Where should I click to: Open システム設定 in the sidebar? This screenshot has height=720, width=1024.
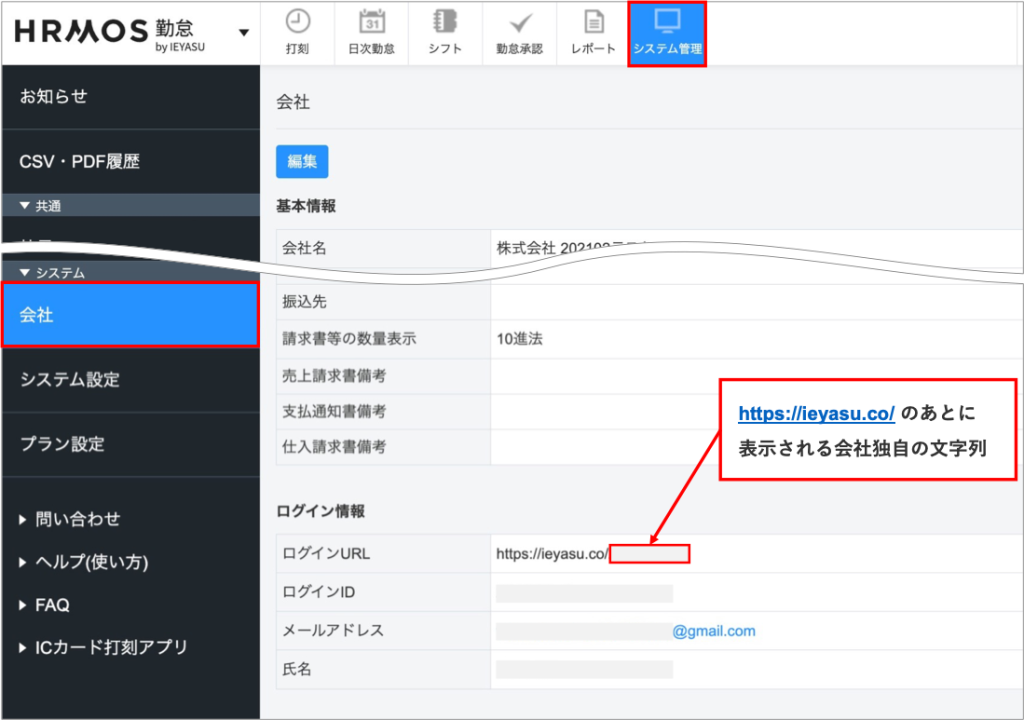pos(70,380)
